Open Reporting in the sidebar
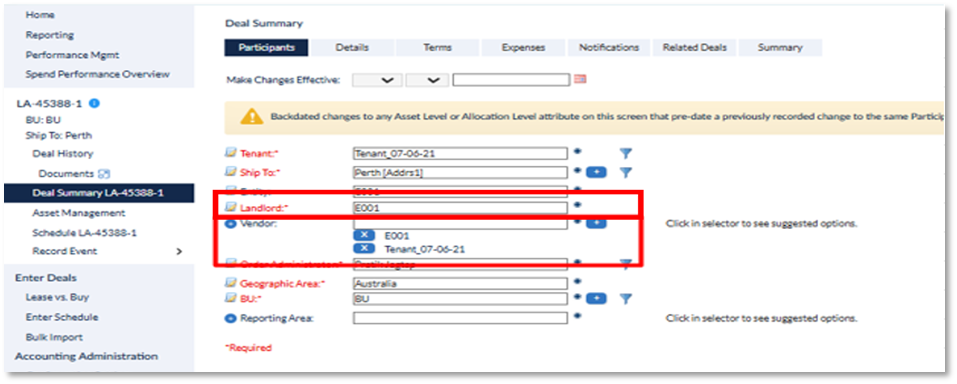The width and height of the screenshot is (957, 384). click(49, 35)
